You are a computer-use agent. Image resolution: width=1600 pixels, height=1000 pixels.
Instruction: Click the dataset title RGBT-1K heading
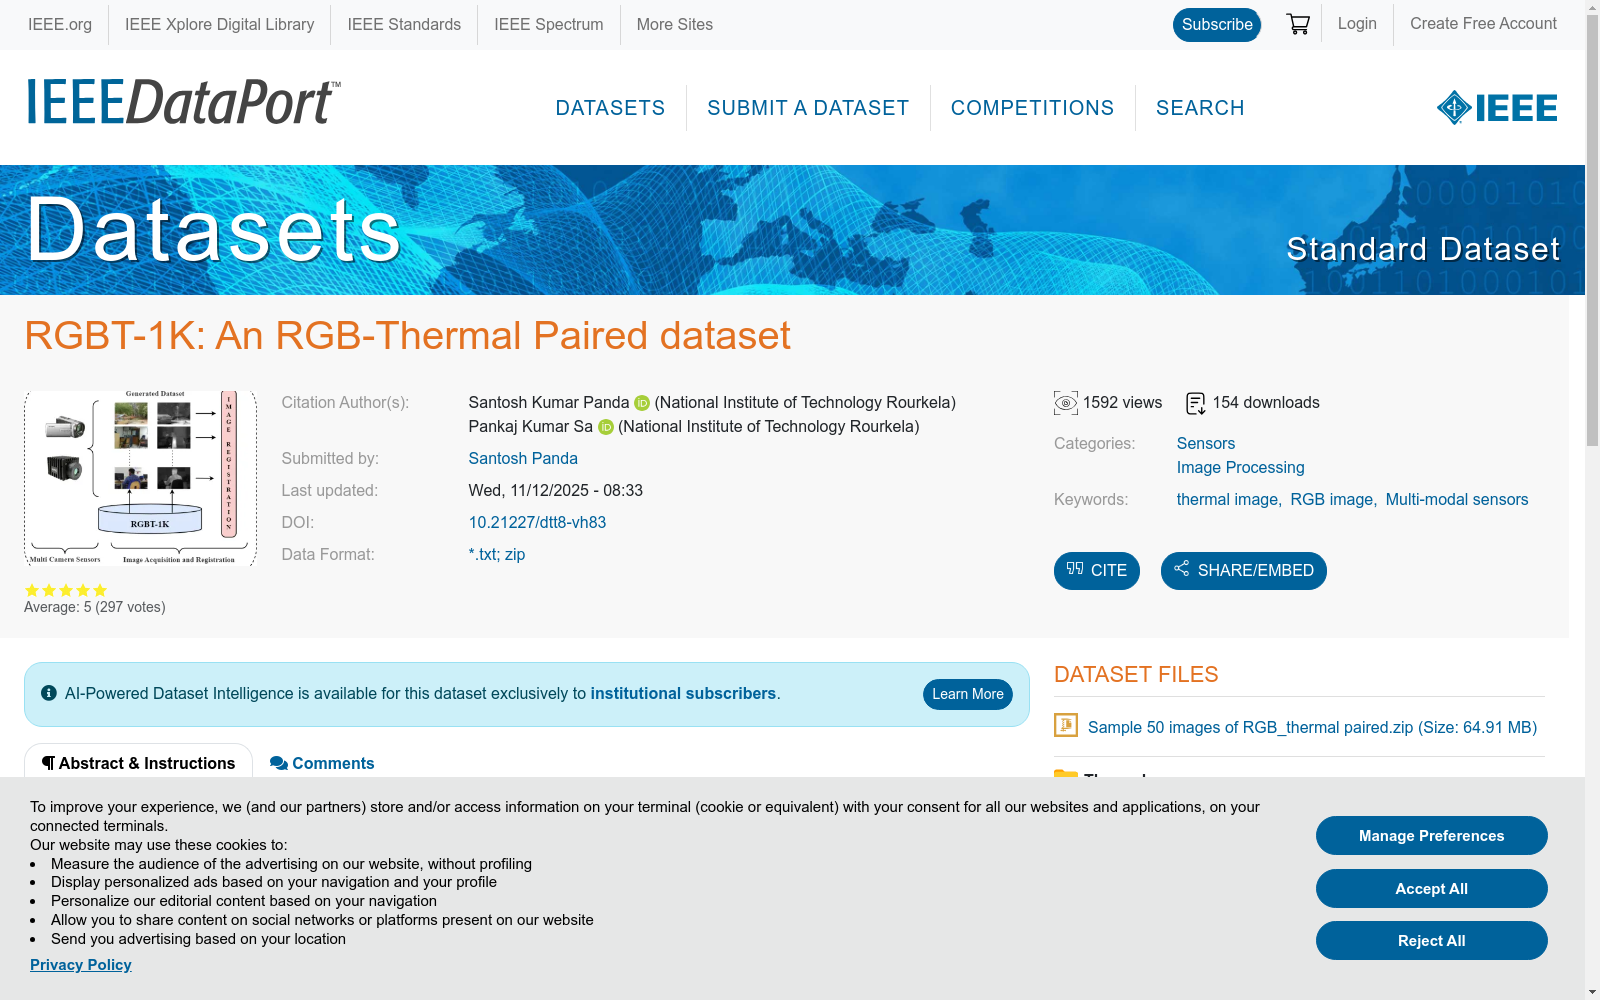pyautogui.click(x=407, y=336)
